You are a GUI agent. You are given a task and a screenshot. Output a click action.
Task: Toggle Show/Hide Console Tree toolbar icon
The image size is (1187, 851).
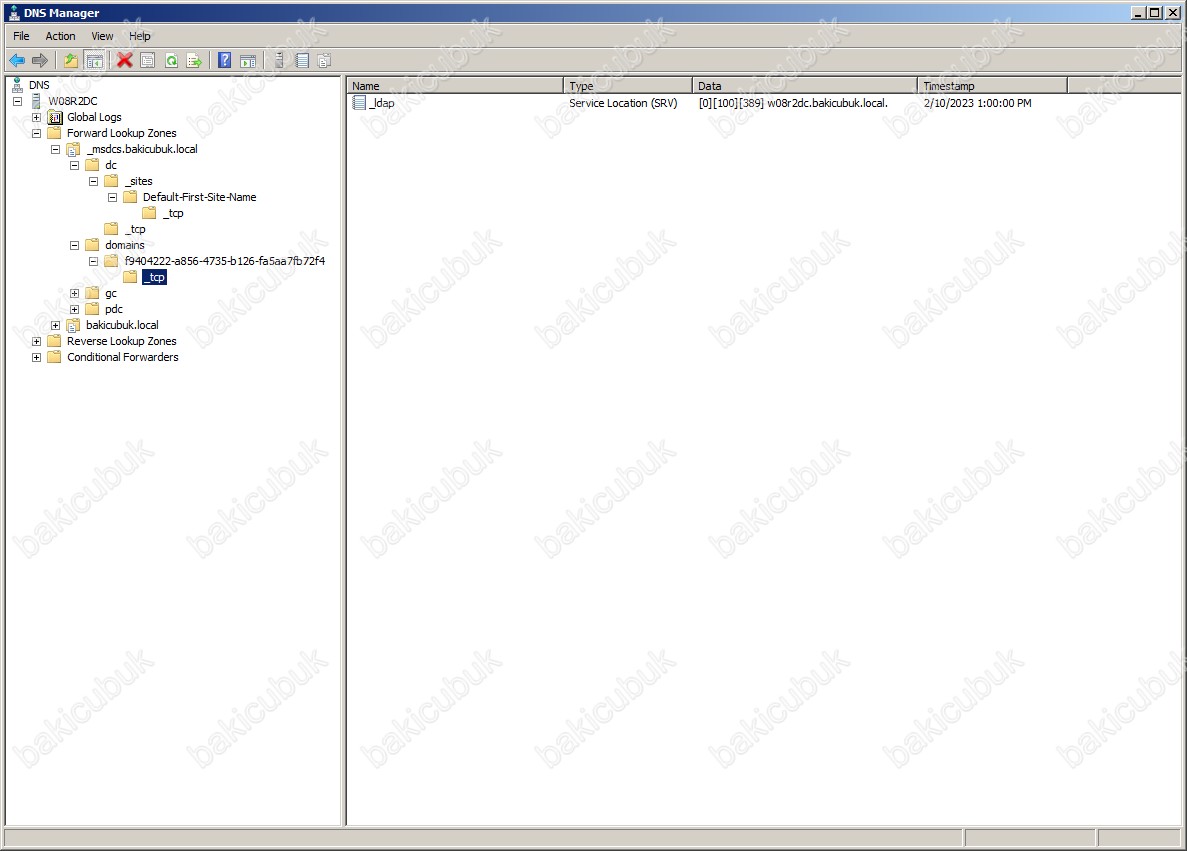coord(95,61)
